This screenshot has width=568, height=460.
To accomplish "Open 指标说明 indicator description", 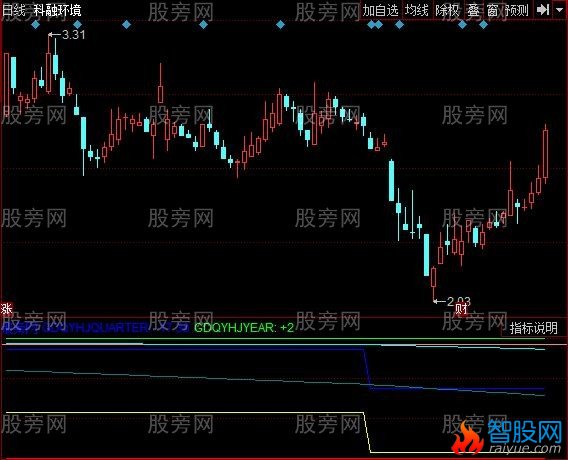I will point(533,328).
